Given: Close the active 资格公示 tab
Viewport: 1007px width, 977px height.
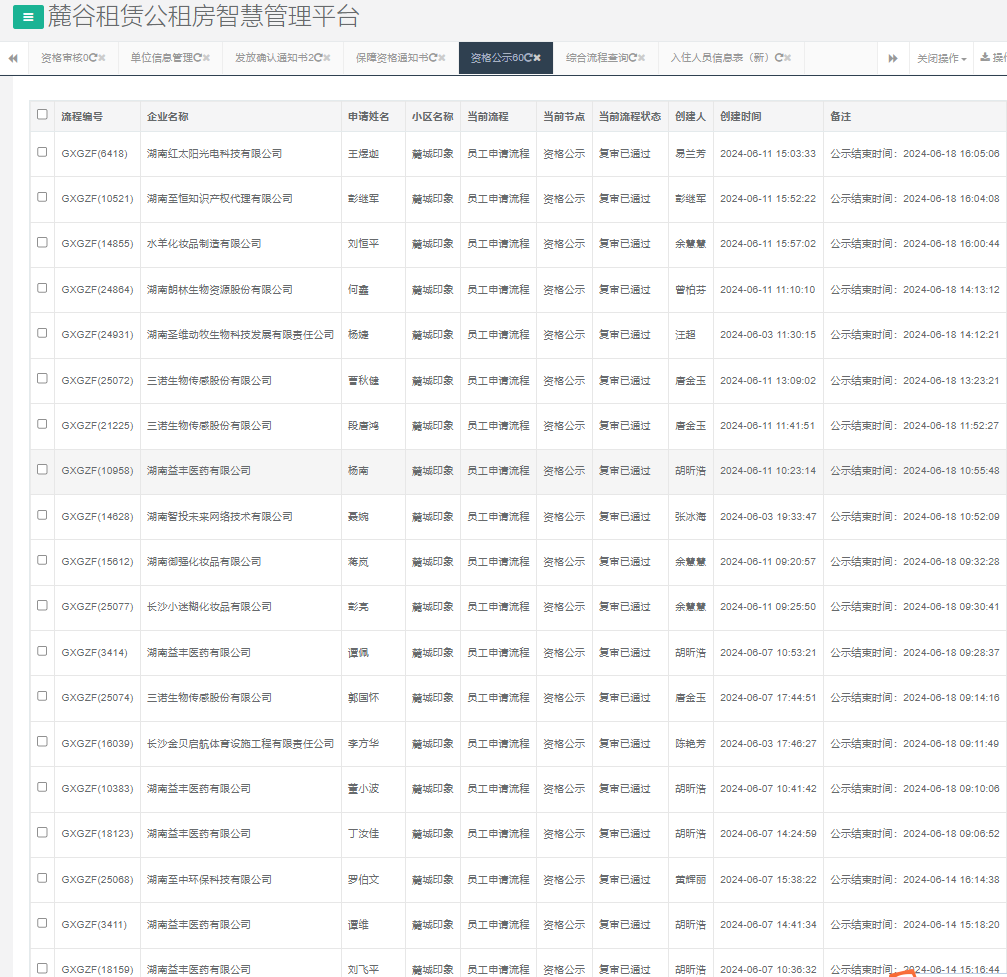Looking at the screenshot, I should point(537,58).
